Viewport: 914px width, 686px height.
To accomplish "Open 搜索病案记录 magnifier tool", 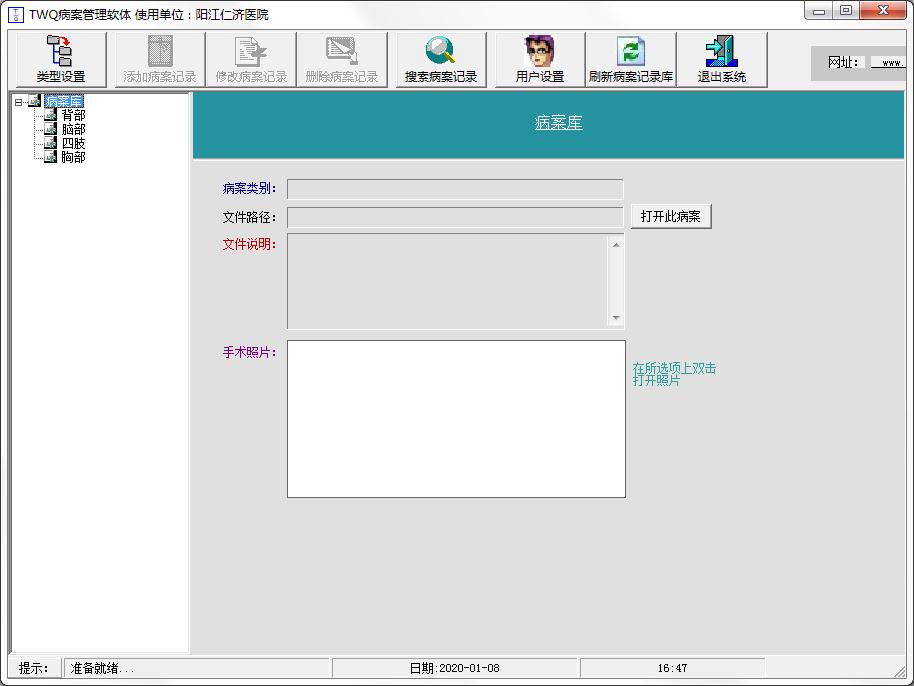I will 441,59.
